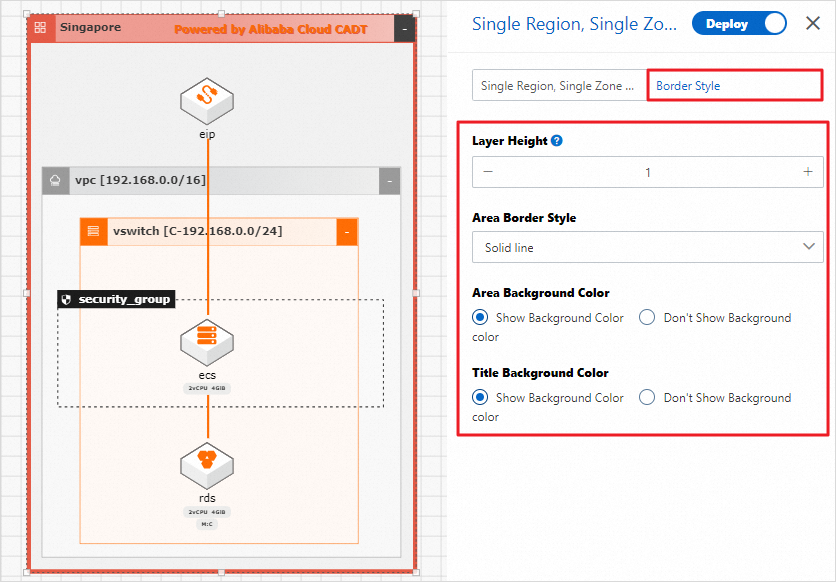Increase the Layer Height value

tap(808, 172)
